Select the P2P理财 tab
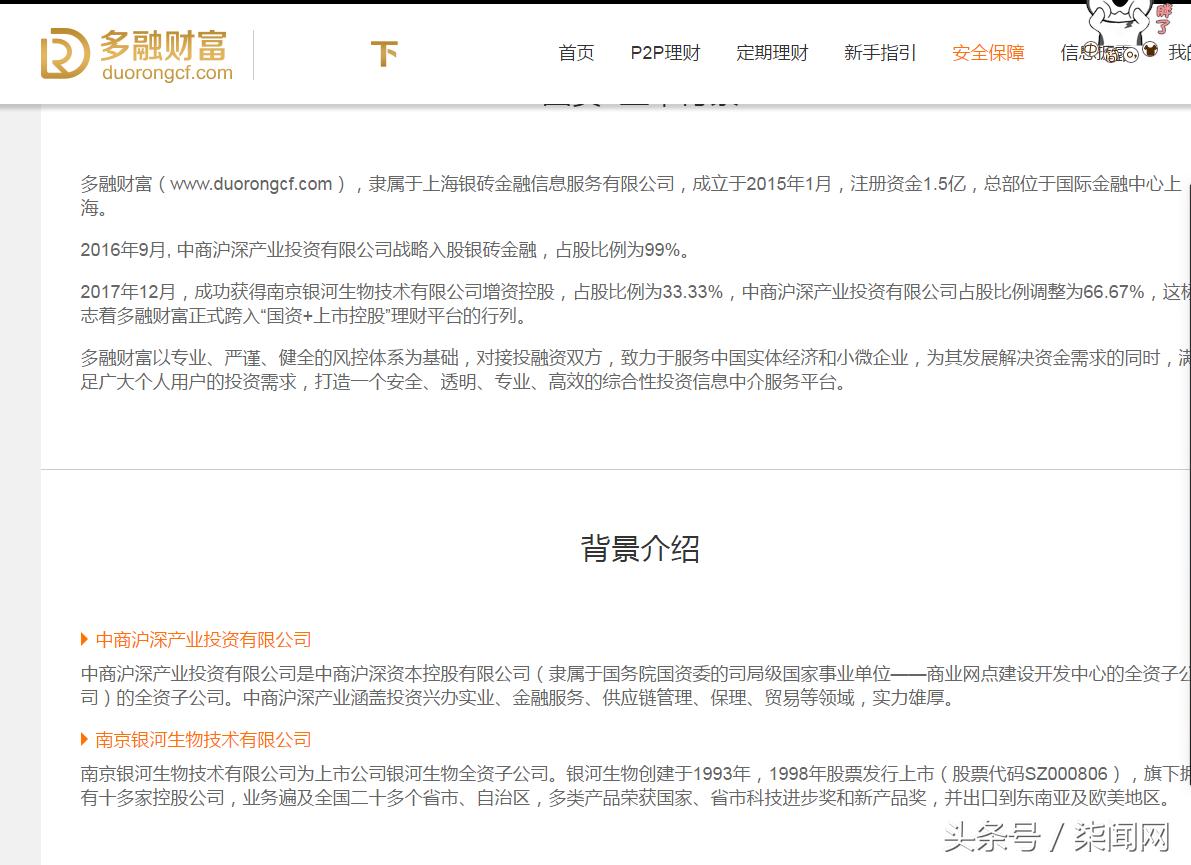This screenshot has width=1191, height=865. point(665,53)
